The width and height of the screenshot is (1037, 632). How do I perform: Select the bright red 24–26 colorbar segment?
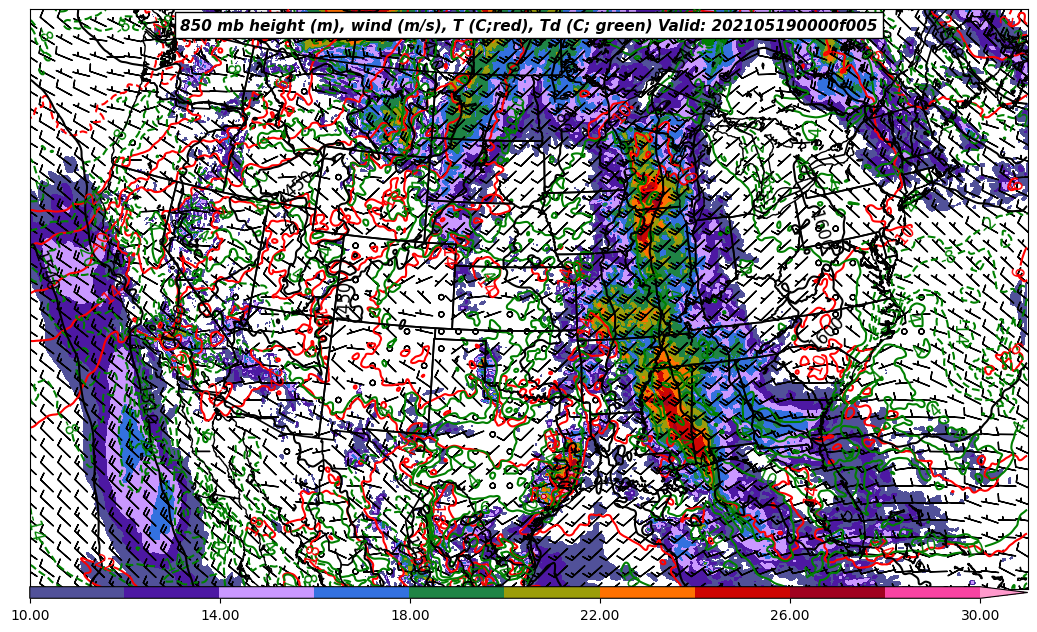[743, 592]
